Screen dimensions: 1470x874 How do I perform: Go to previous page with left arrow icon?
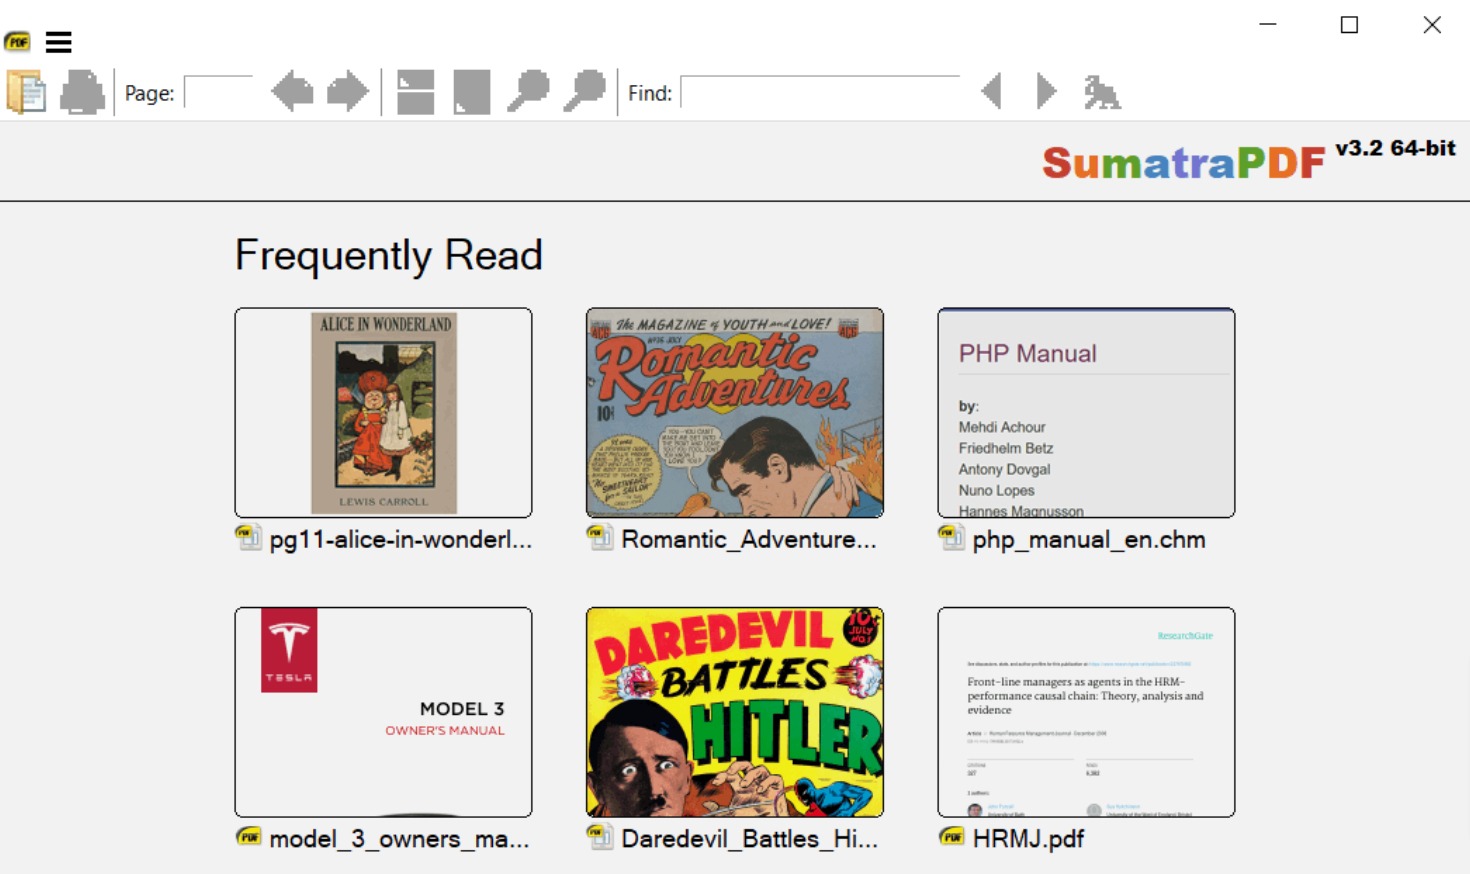[x=293, y=91]
